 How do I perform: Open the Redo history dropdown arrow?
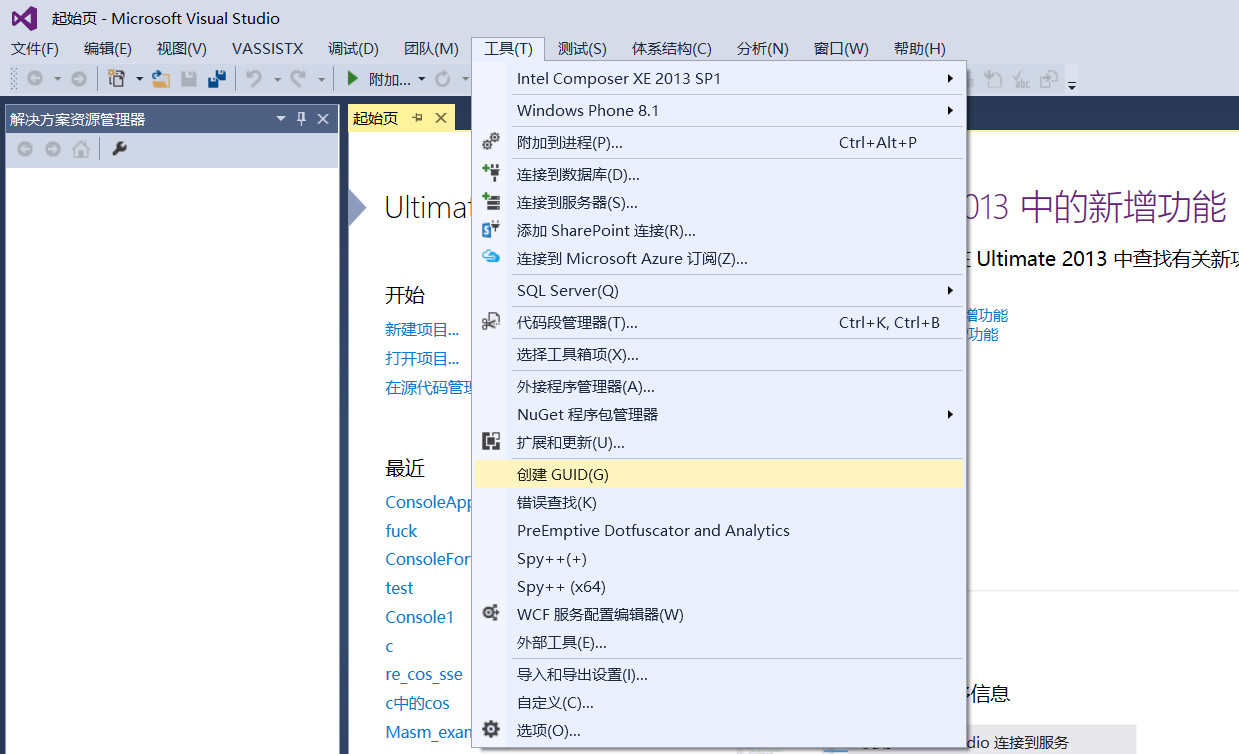pyautogui.click(x=321, y=79)
